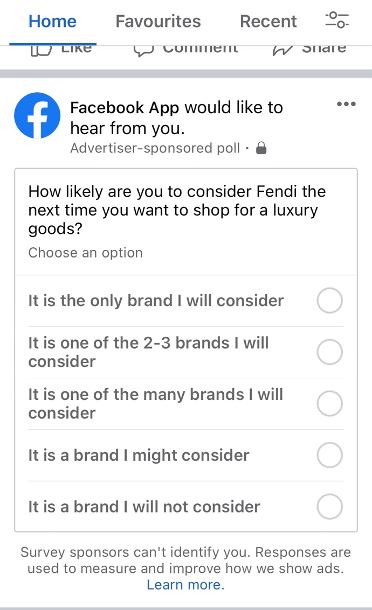Image resolution: width=372 pixels, height=610 pixels.
Task: Open the feed filter settings icon
Action: coord(337,20)
